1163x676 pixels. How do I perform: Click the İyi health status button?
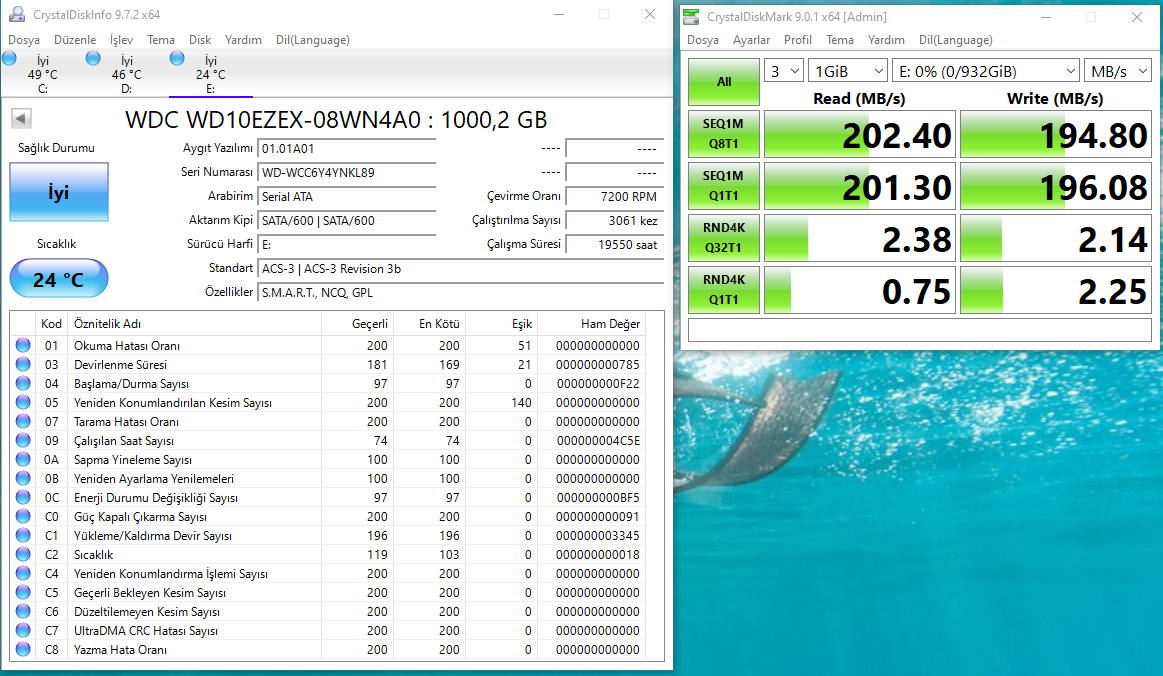59,192
